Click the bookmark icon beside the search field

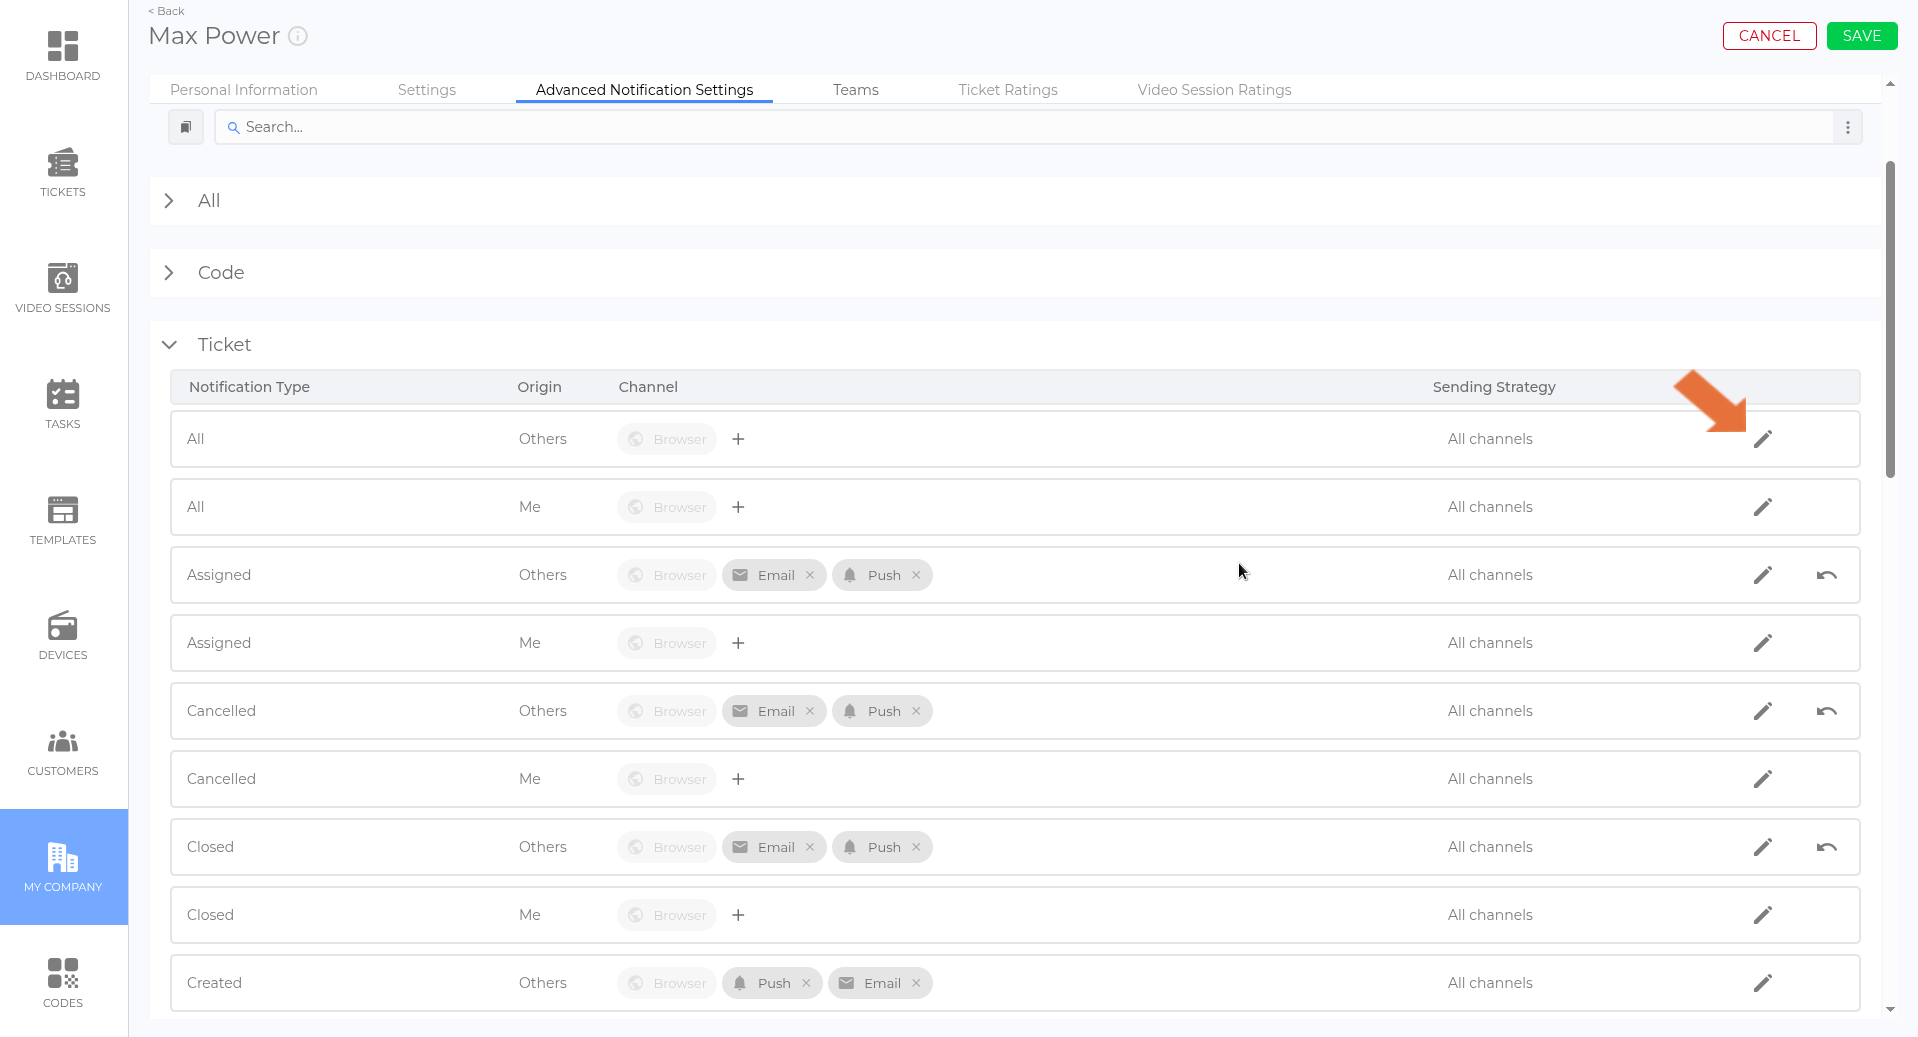tap(186, 127)
